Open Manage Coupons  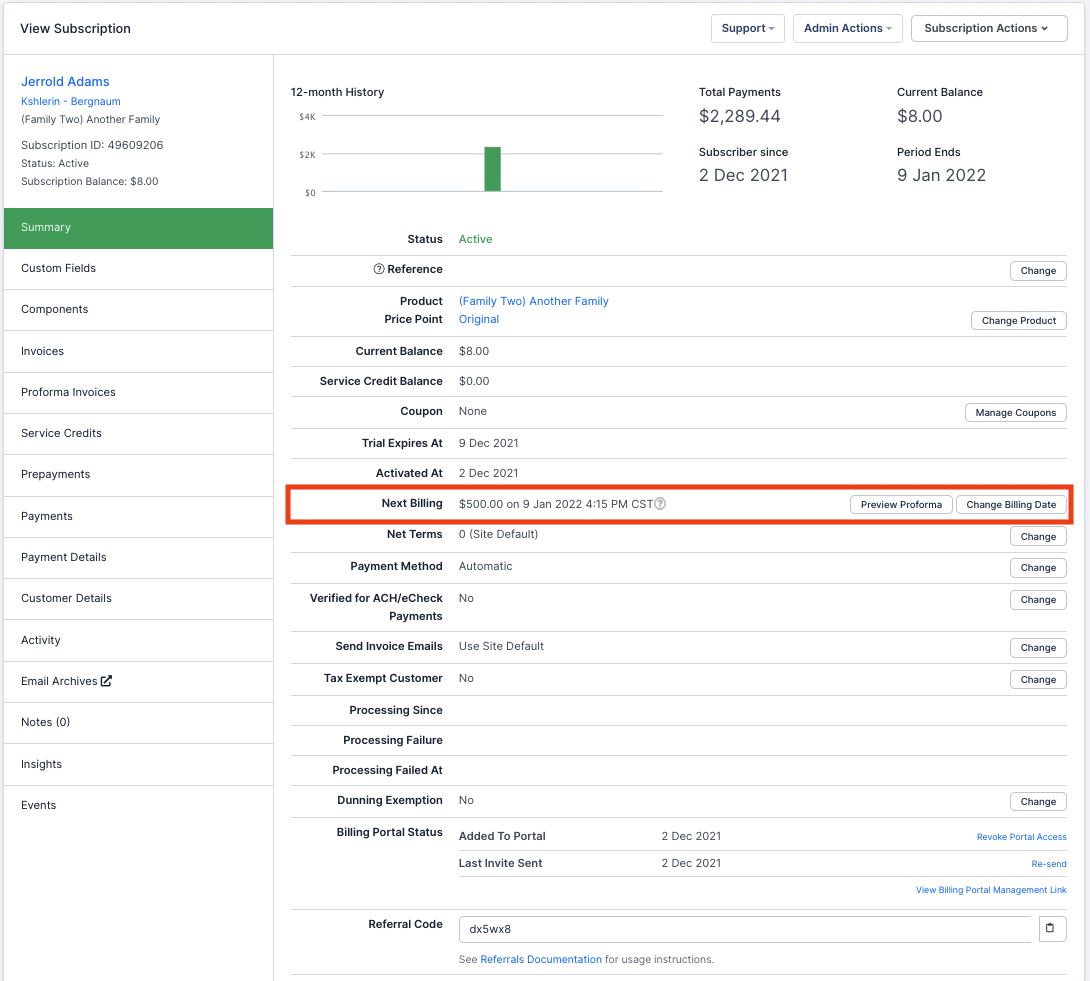[x=1015, y=413]
